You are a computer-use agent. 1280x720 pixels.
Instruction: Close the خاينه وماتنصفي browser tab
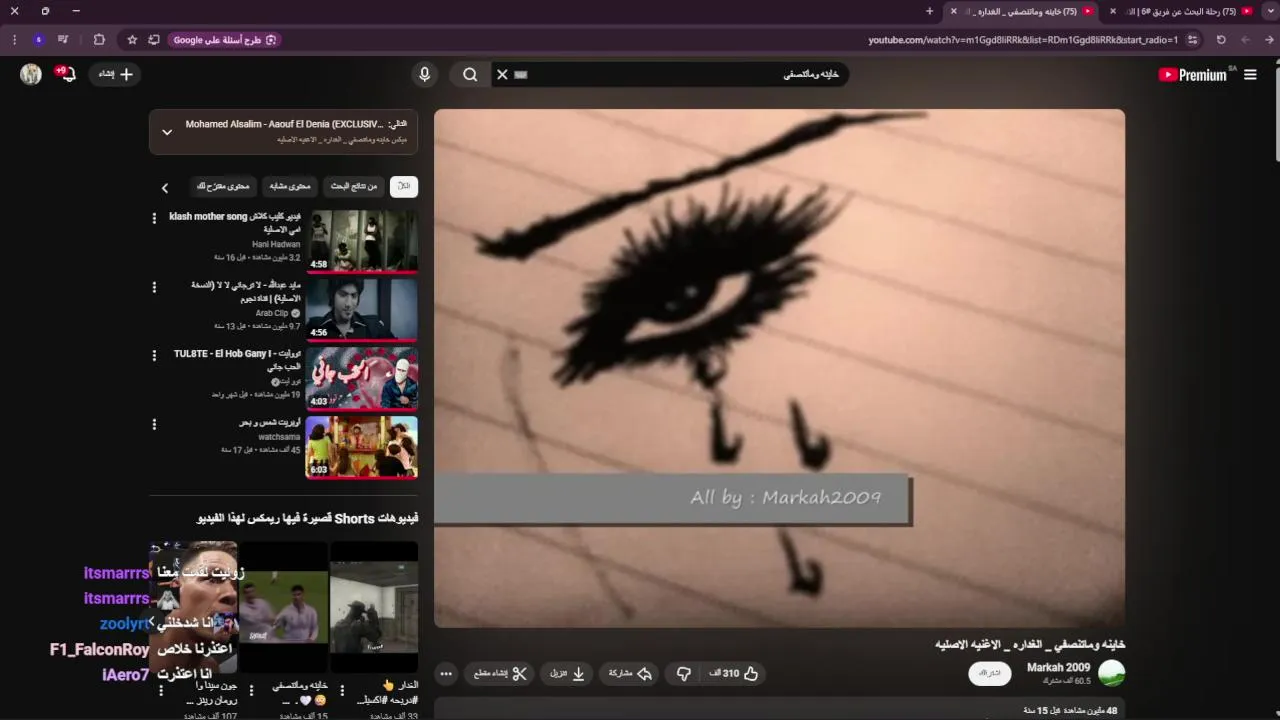(953, 11)
